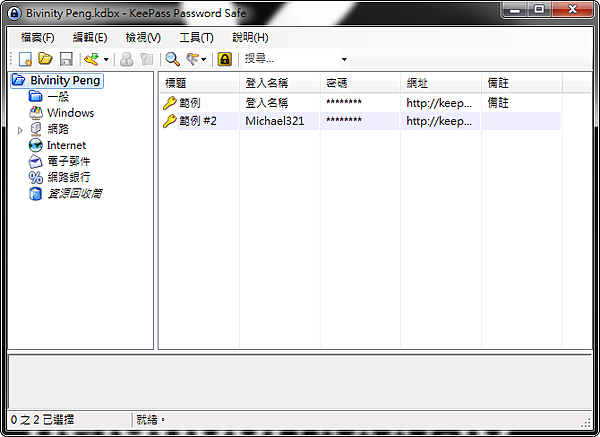Click the KeePass lock icon in title bar

[x=15, y=14]
